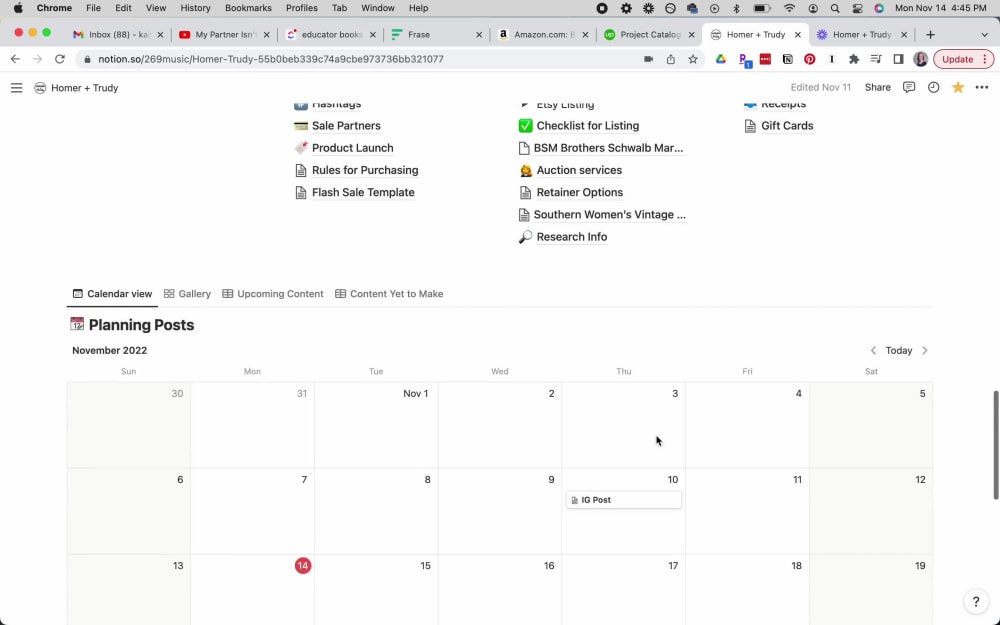Screen dimensions: 1000x625
Task: Open page history clock icon
Action: (933, 87)
